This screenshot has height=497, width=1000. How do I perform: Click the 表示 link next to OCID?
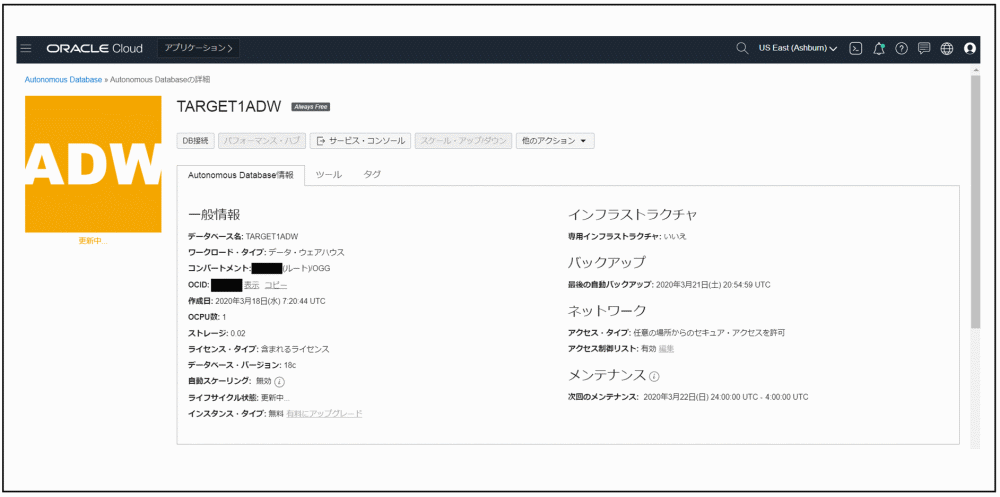click(x=251, y=285)
